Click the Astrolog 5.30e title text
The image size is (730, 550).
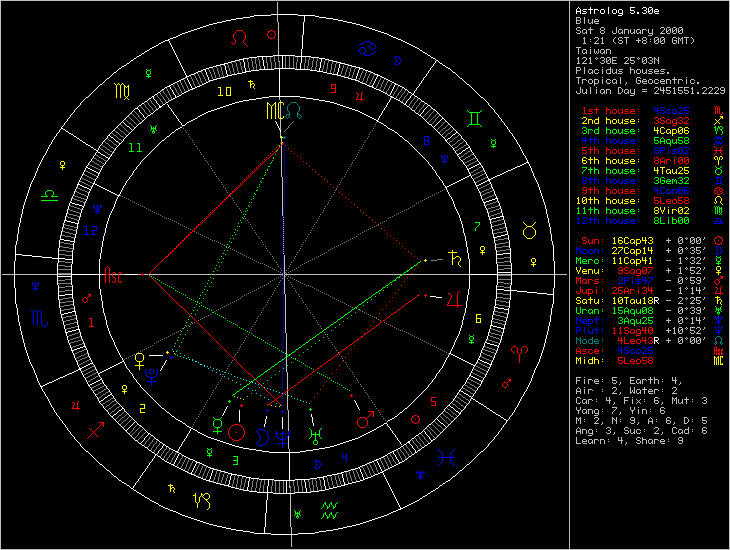617,10
